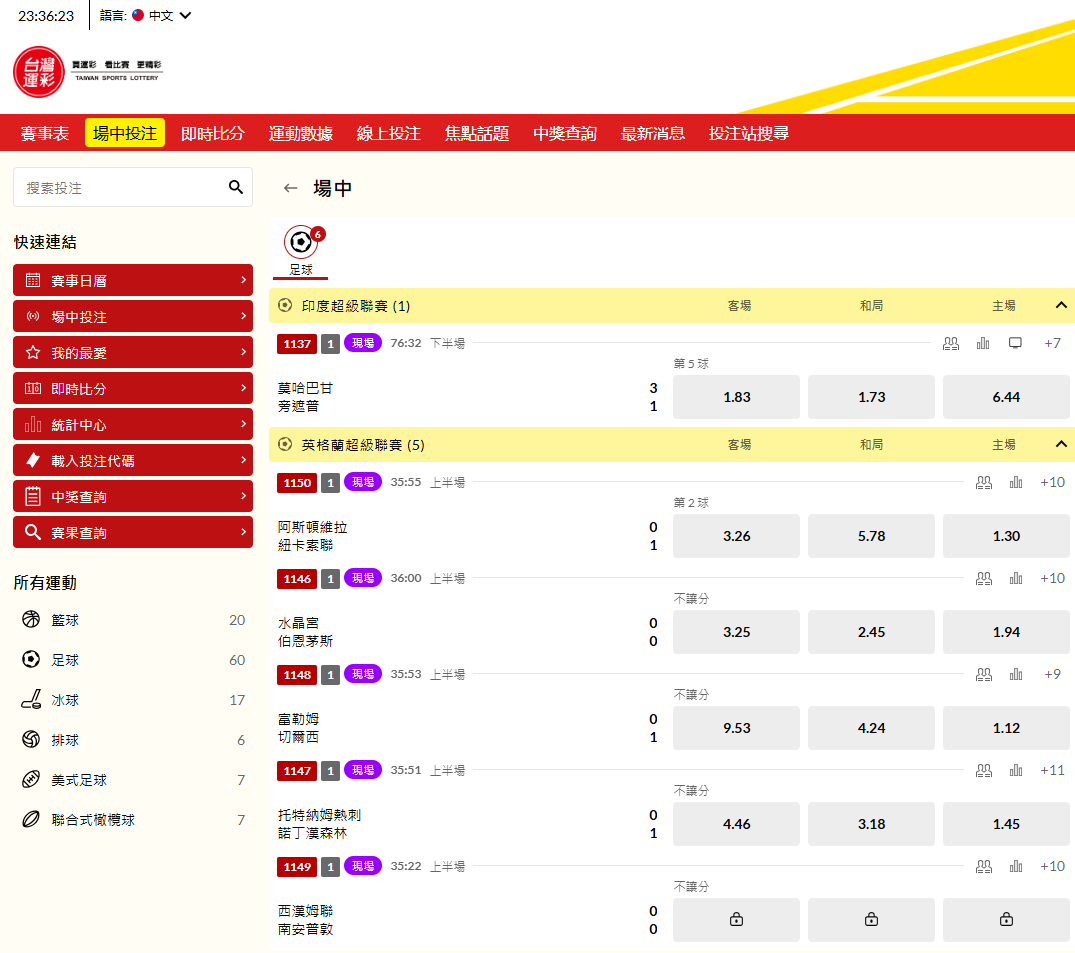Click the Taiwan Sports Lottery logo

[x=87, y=72]
